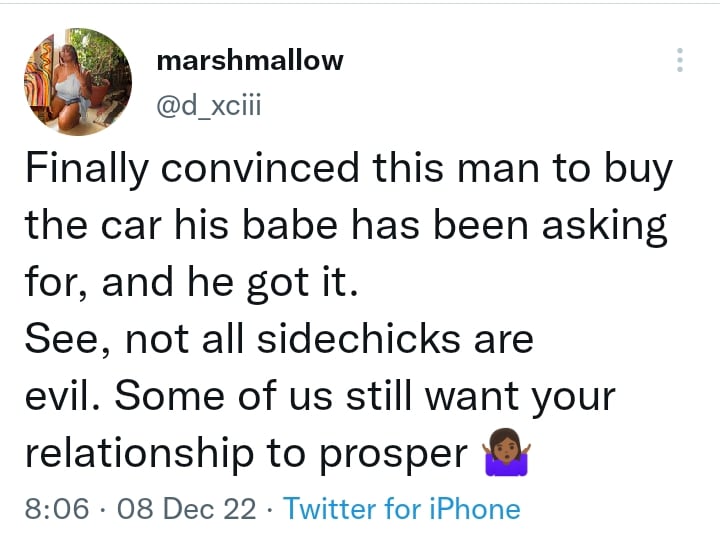
Task: Click the display name marshmallow
Action: coord(250,60)
